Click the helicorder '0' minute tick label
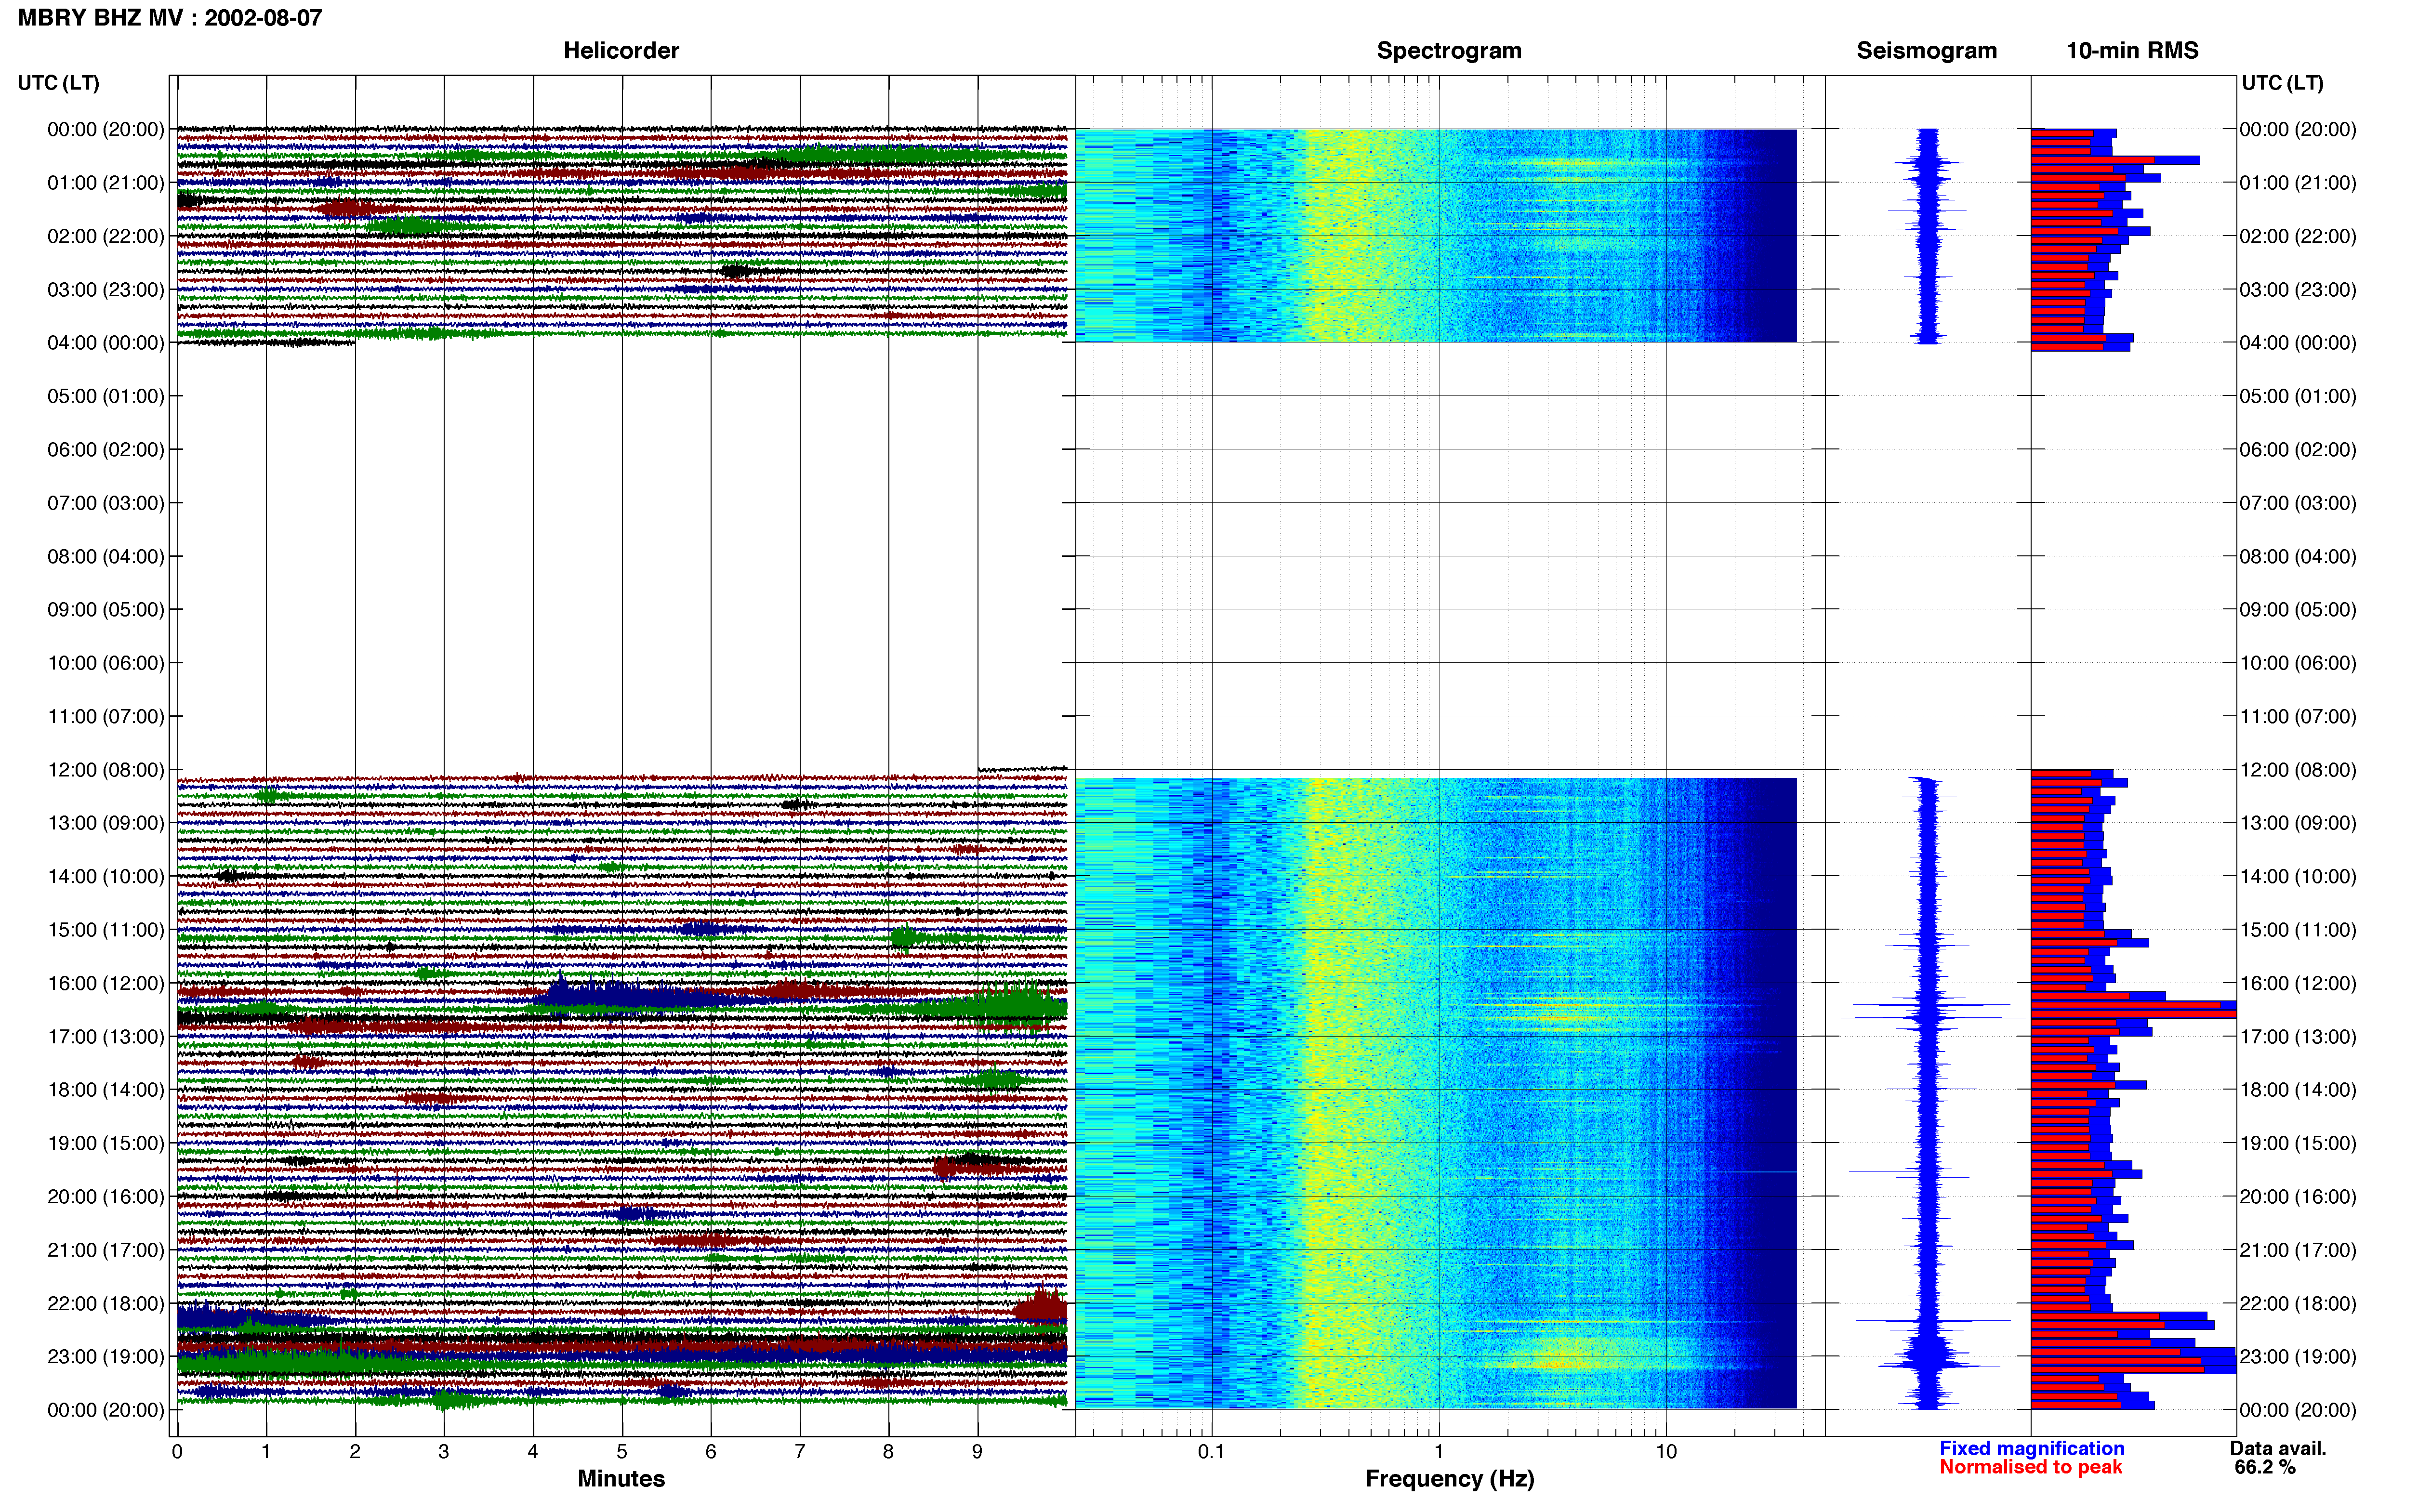The height and width of the screenshot is (1512, 2418). click(177, 1452)
